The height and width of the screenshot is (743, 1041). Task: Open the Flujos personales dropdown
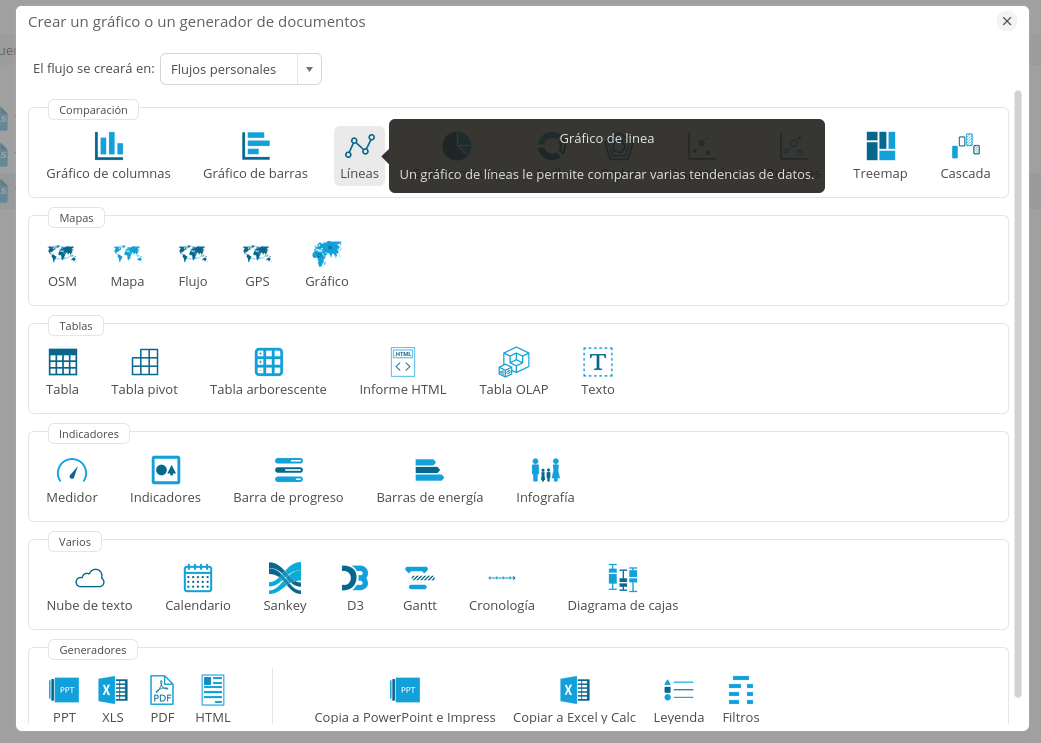click(x=240, y=69)
